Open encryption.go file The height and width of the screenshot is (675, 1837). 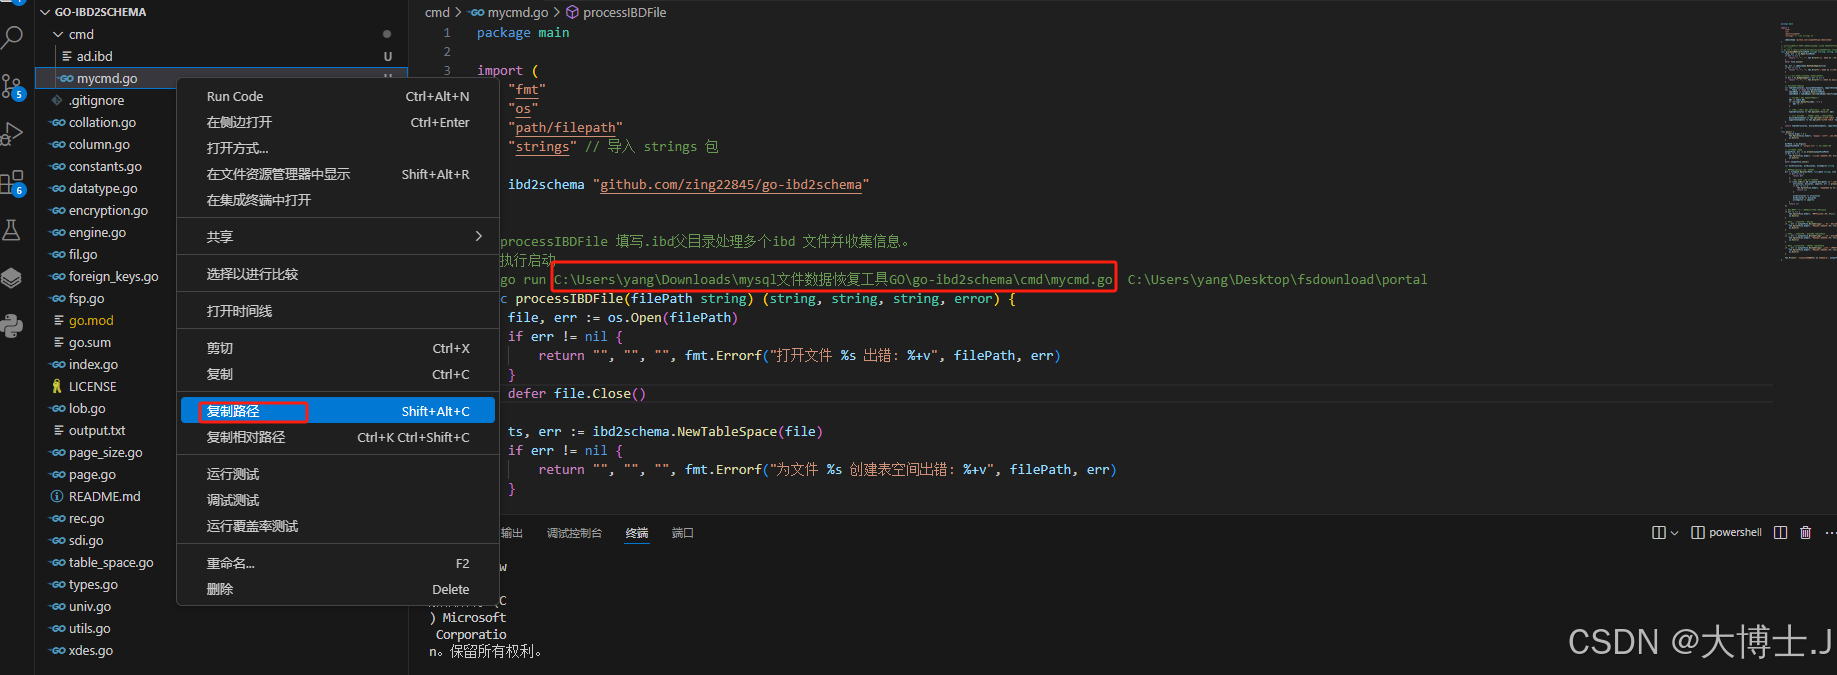106,210
